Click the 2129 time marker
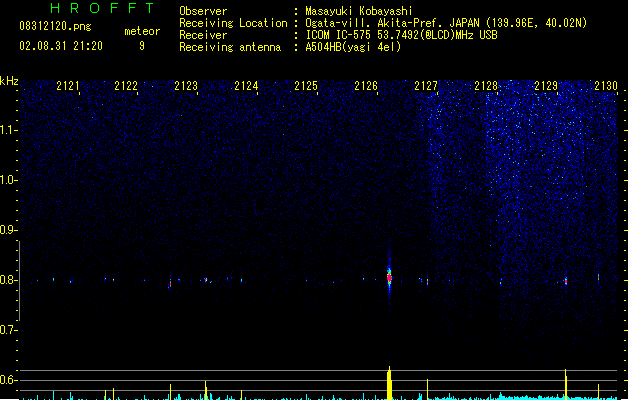 pyautogui.click(x=546, y=86)
